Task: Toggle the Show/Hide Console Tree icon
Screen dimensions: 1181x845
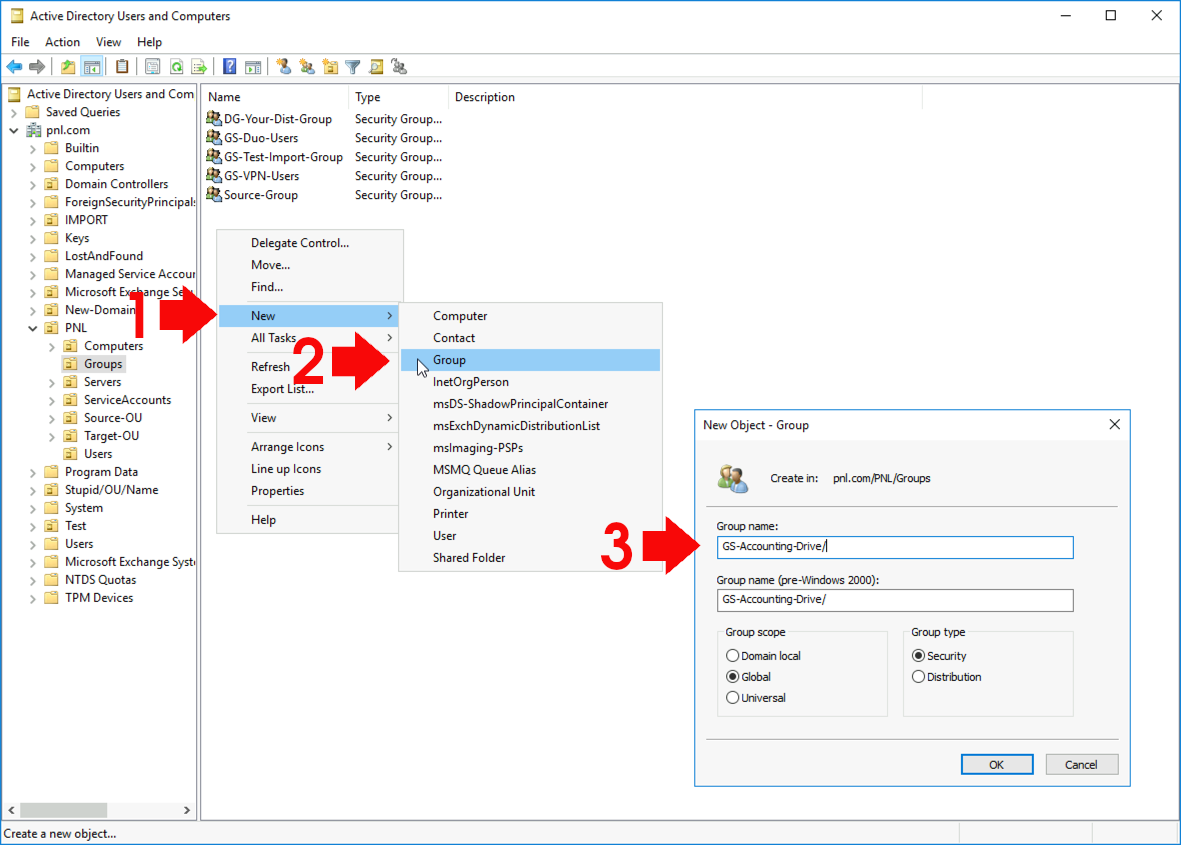Action: click(x=91, y=66)
